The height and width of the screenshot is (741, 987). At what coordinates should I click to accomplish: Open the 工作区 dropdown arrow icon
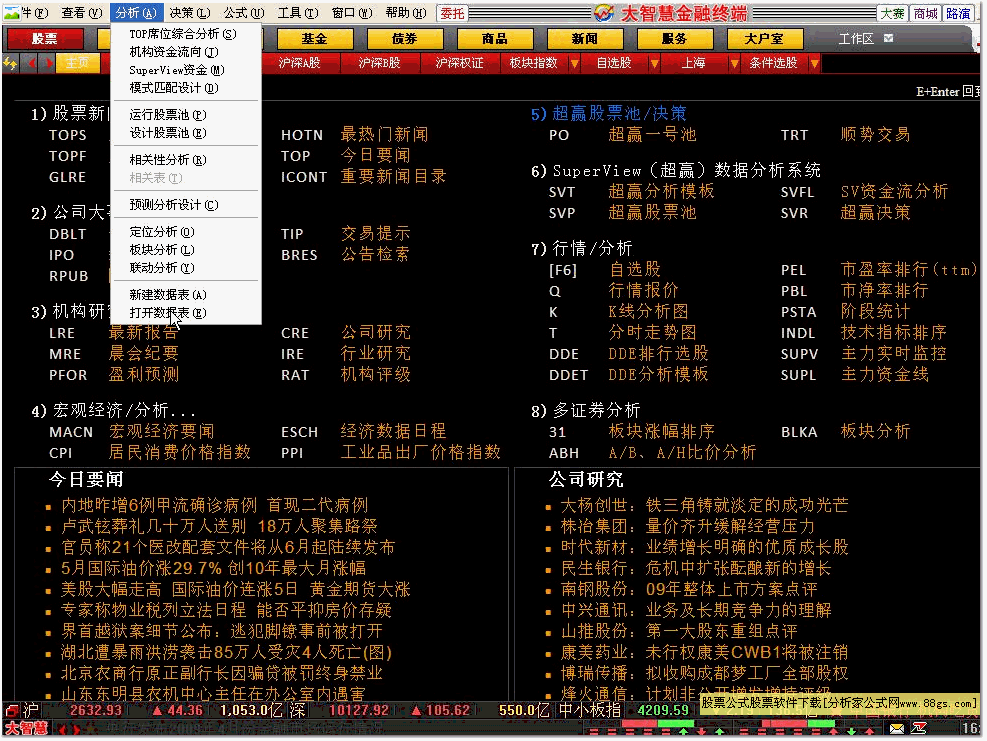pyautogui.click(x=888, y=38)
